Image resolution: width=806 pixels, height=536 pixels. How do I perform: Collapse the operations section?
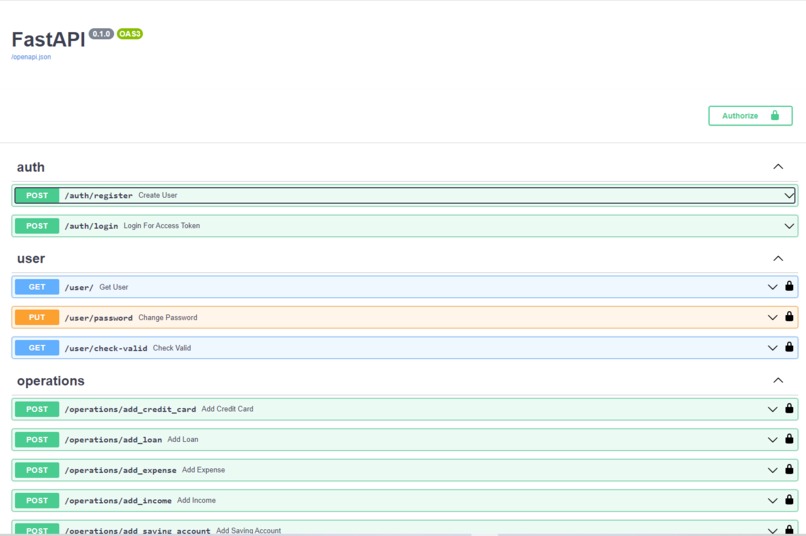[x=778, y=380]
